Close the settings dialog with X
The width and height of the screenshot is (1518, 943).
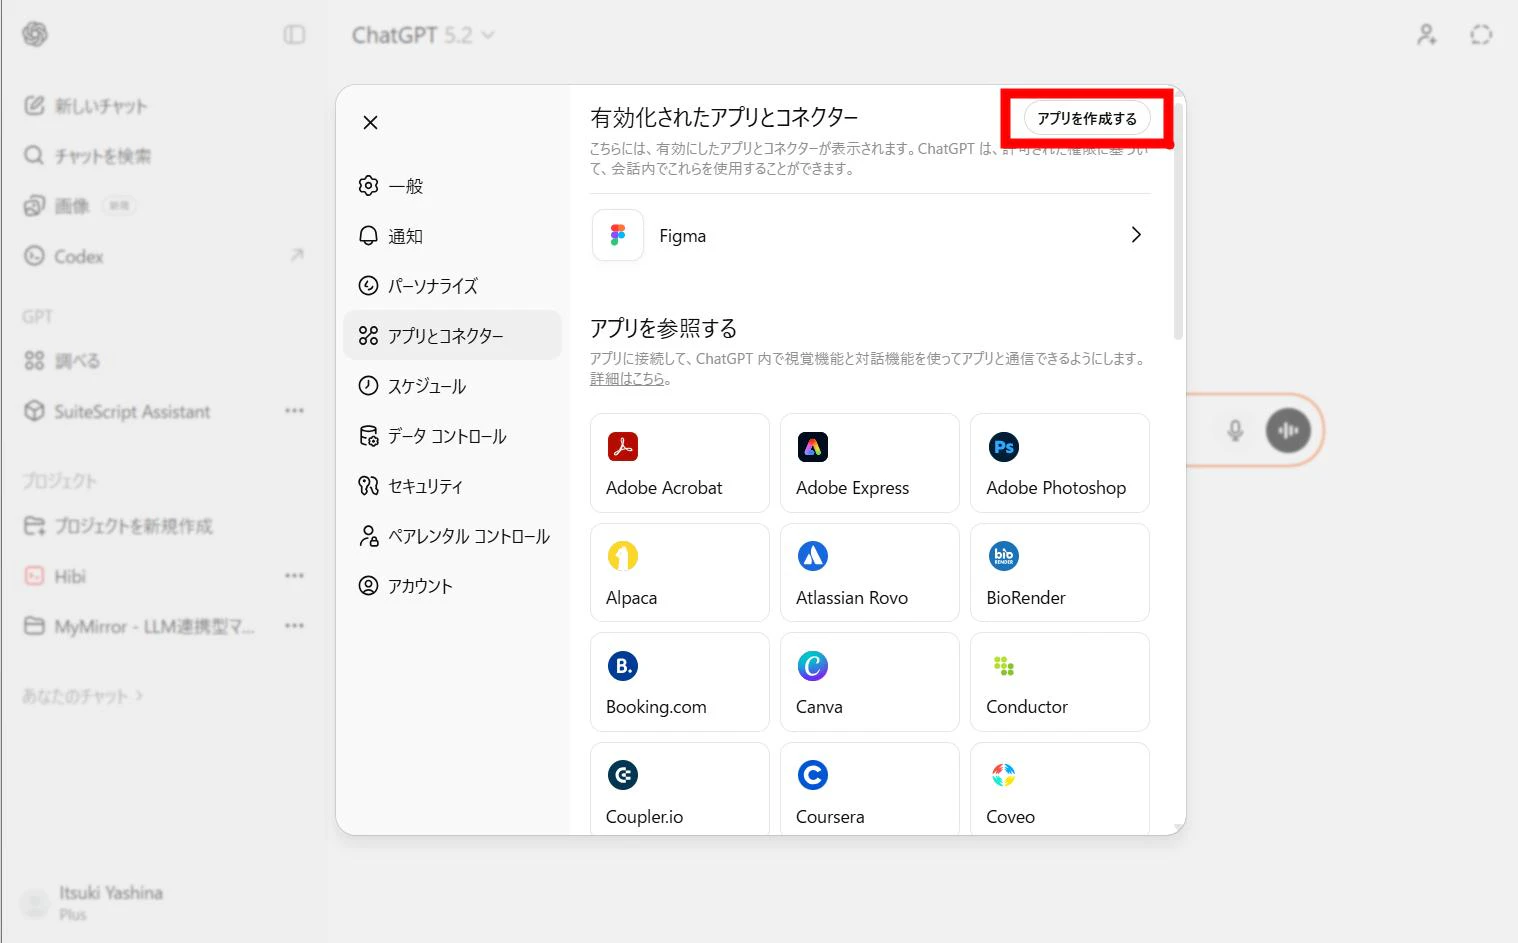(370, 122)
